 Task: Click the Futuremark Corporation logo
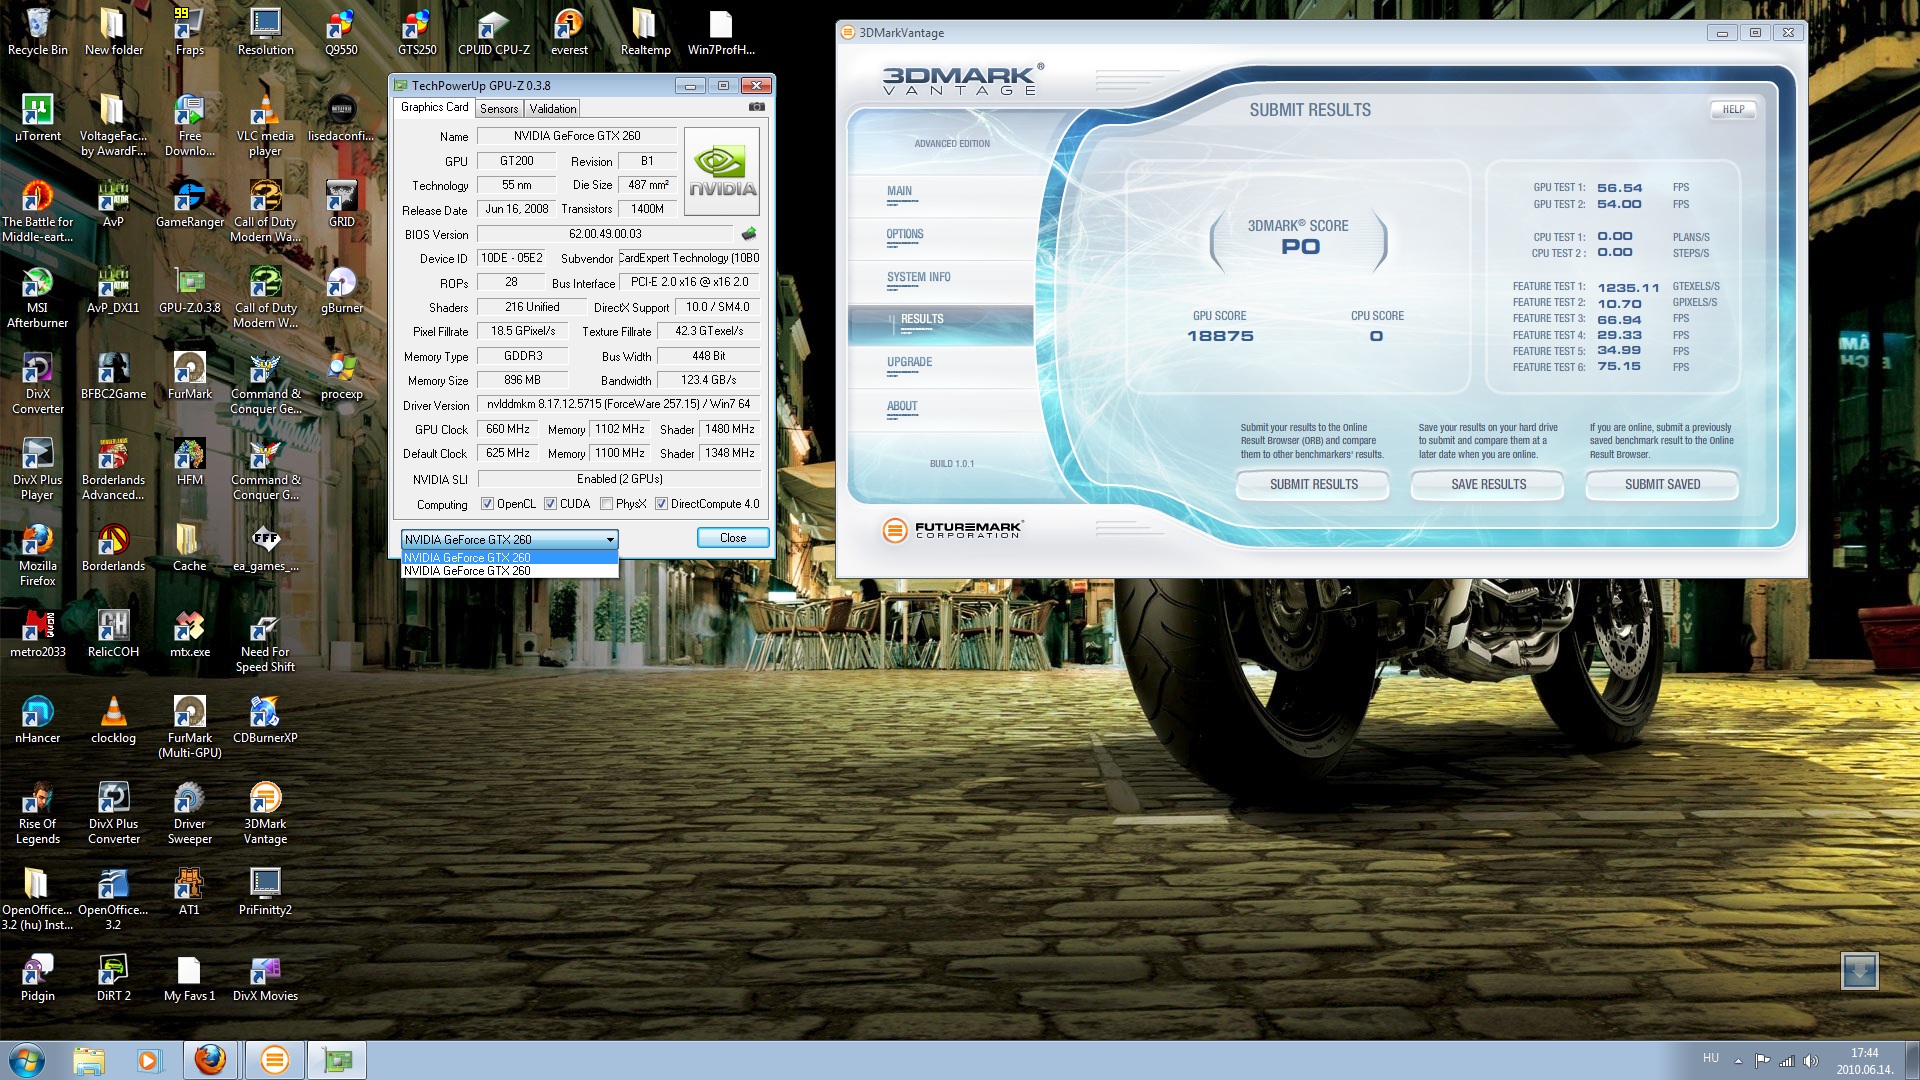[952, 530]
